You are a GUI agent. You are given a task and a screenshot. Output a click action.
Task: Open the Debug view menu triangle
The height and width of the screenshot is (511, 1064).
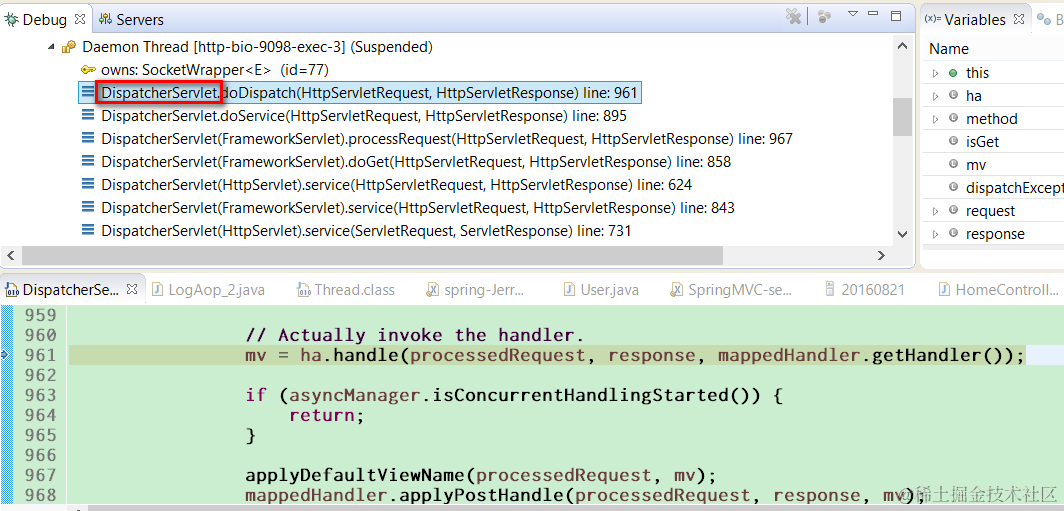[854, 14]
